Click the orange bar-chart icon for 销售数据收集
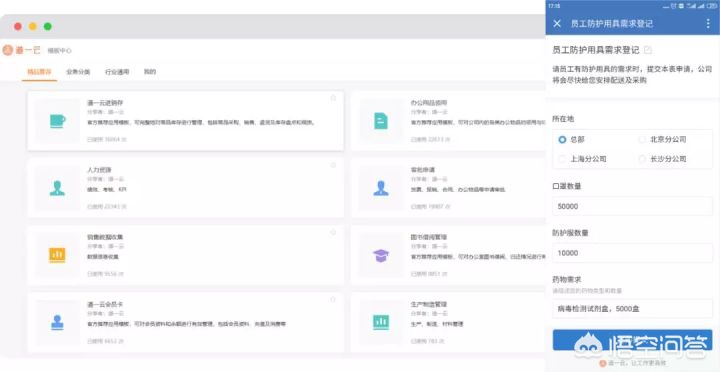Screen dimensions: 720x372 click(57, 255)
